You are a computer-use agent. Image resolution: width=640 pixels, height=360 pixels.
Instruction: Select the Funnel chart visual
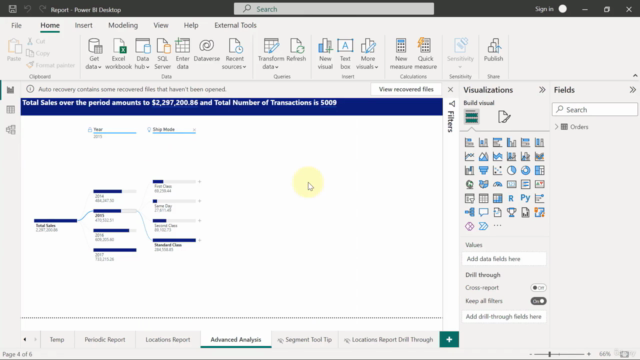(x=483, y=170)
